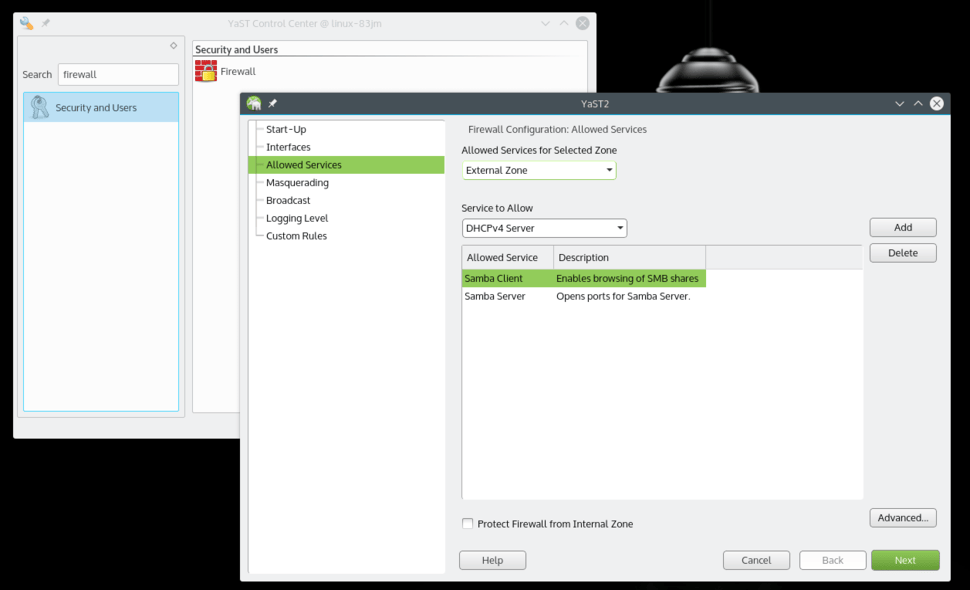
Task: Select Masquerading in the side tree
Action: (297, 183)
